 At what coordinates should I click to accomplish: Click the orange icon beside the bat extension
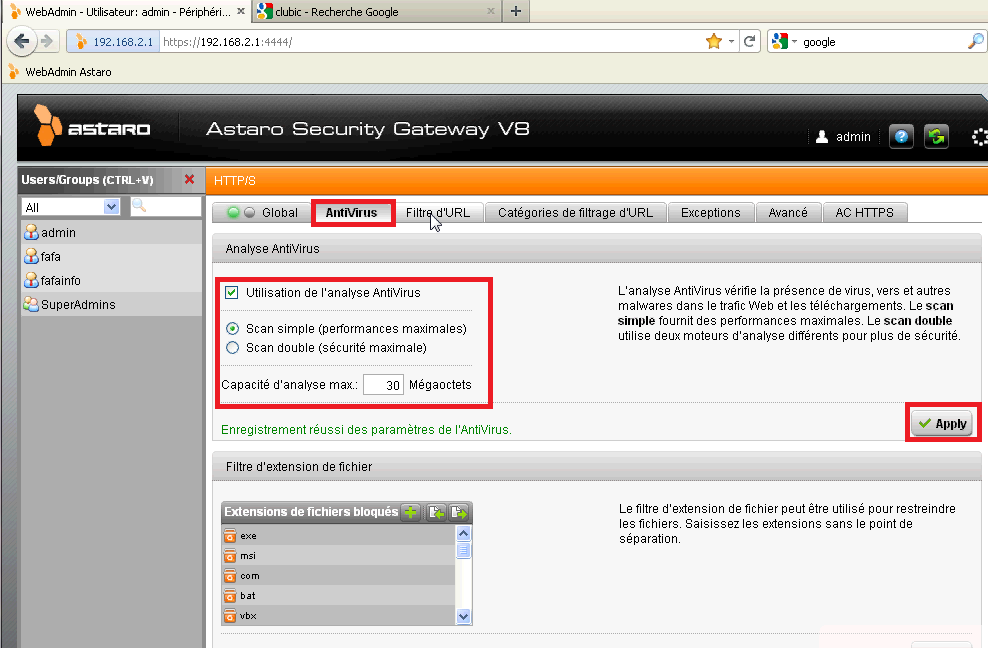pos(230,596)
